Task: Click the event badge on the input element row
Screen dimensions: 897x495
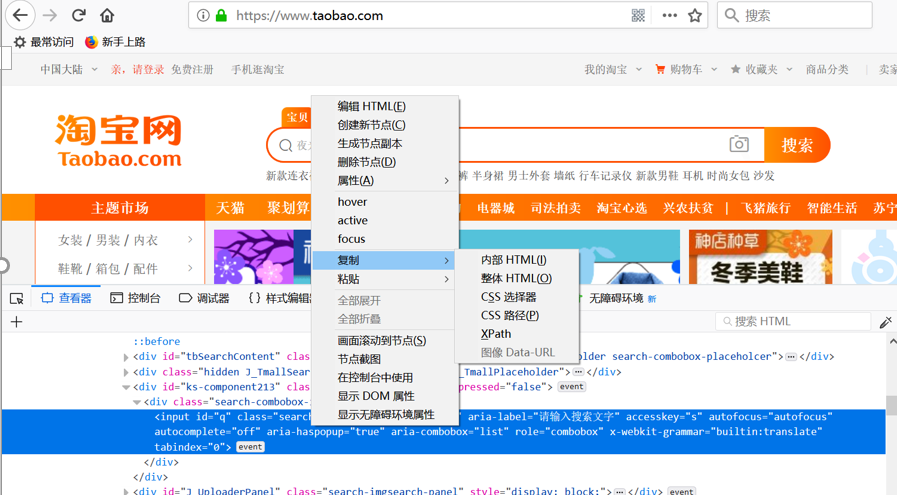Action: click(x=250, y=447)
